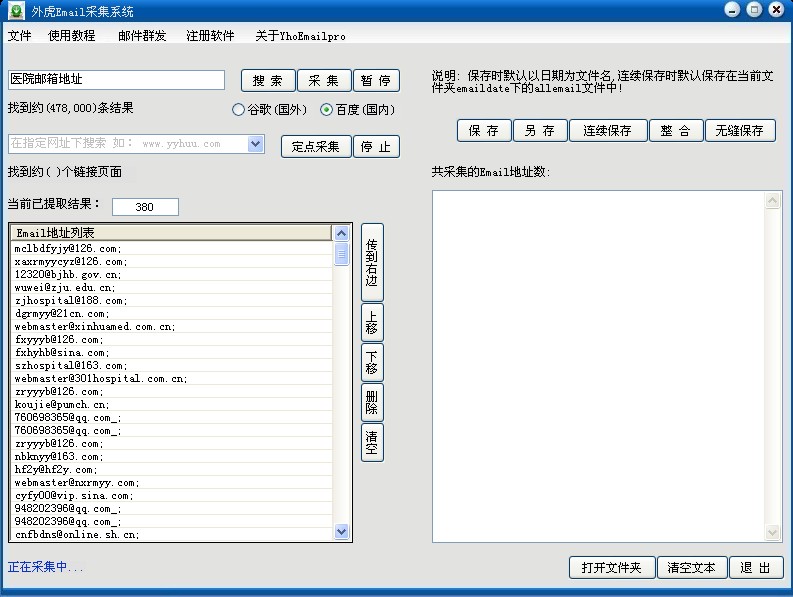The image size is (793, 597).
Task: Select row webmaster@nxrmyy.com
Action: click(x=171, y=482)
